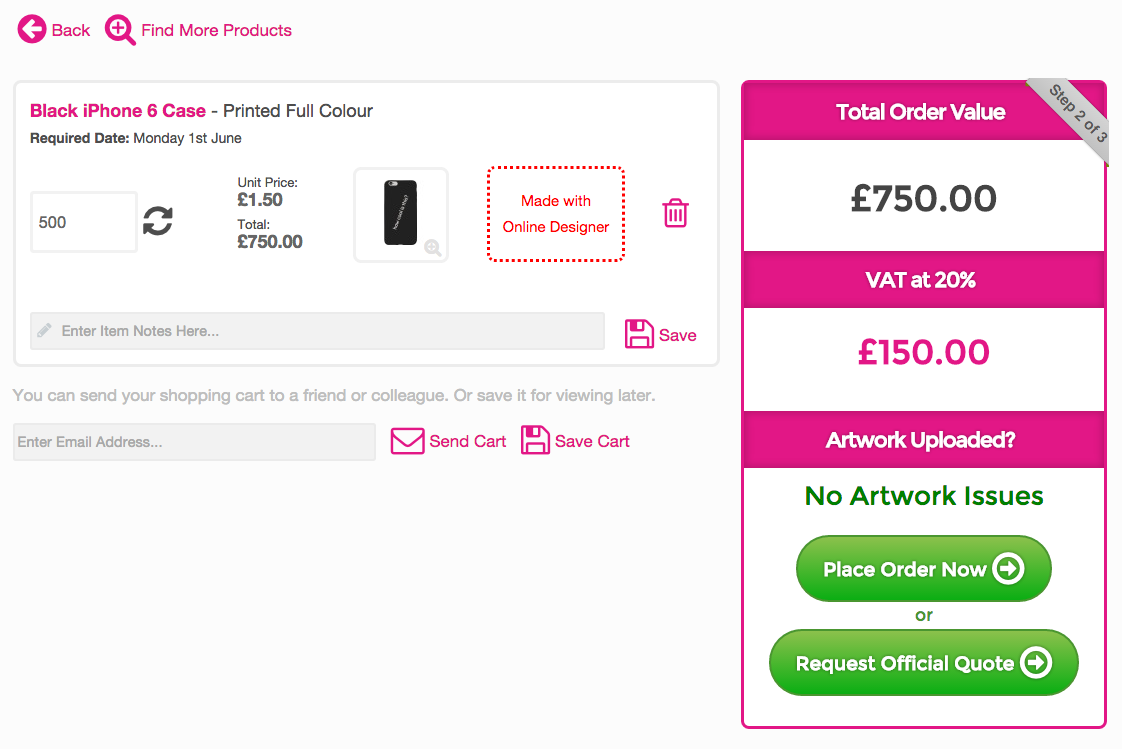Viewport: 1122px width, 749px height.
Task: Click the Send Cart text link
Action: pyautogui.click(x=468, y=441)
